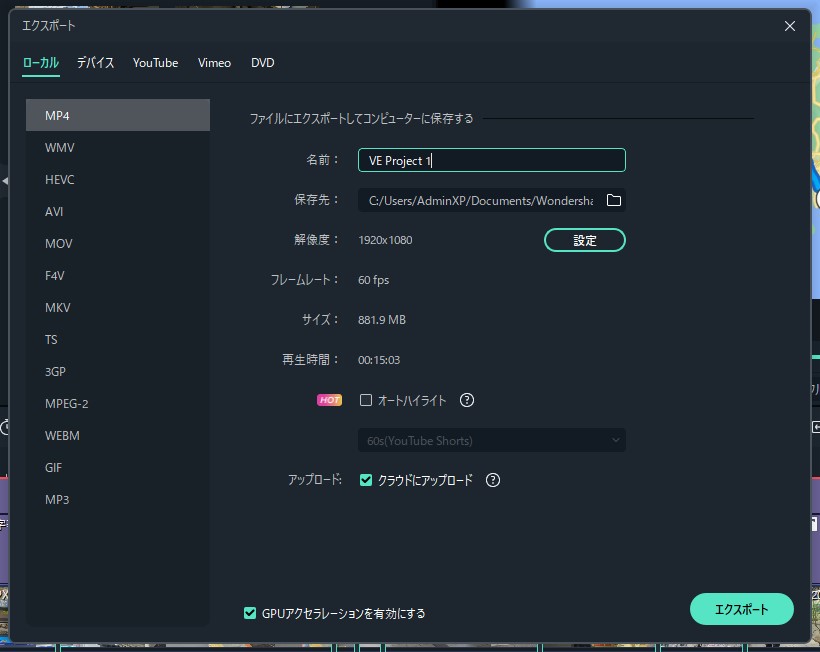Viewport: 820px width, 652px height.
Task: Click help icon next to オートハイライト
Action: 466,400
